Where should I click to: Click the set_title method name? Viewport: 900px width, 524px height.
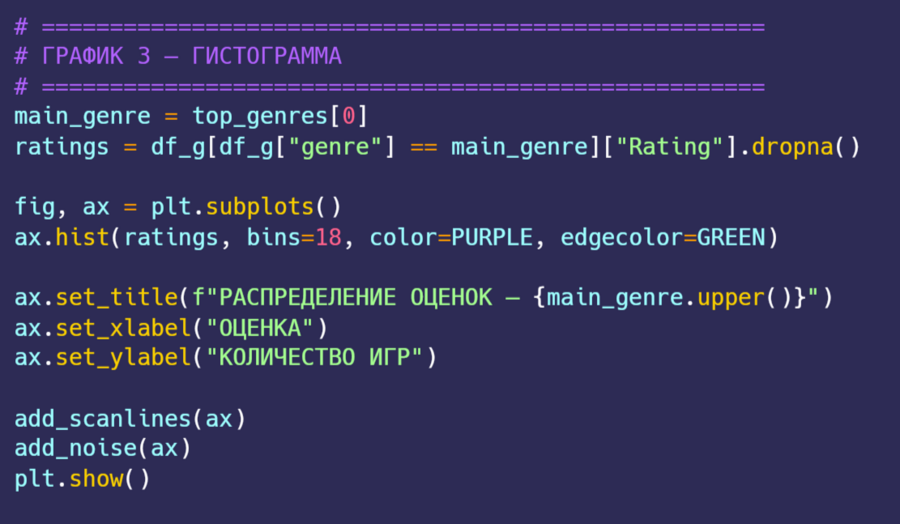[x=117, y=298]
